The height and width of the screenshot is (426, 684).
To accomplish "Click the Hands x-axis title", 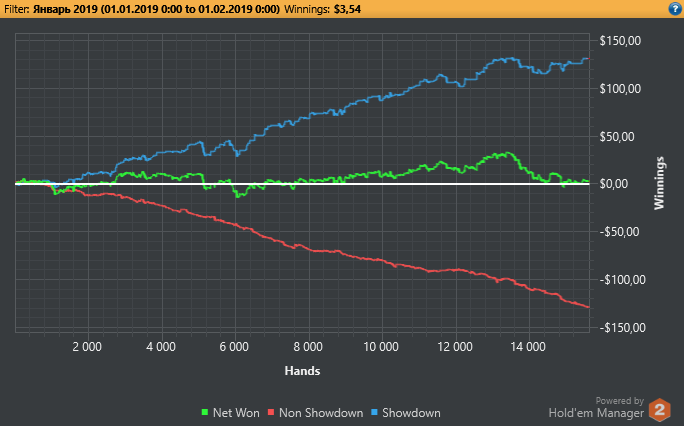I will (302, 371).
